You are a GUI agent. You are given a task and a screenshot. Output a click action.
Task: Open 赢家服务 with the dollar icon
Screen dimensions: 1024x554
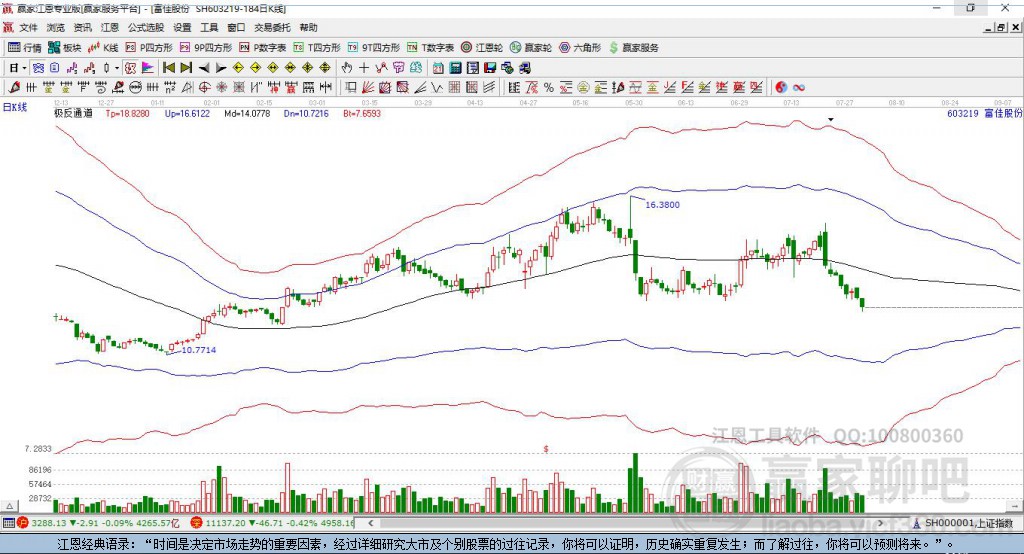click(633, 48)
